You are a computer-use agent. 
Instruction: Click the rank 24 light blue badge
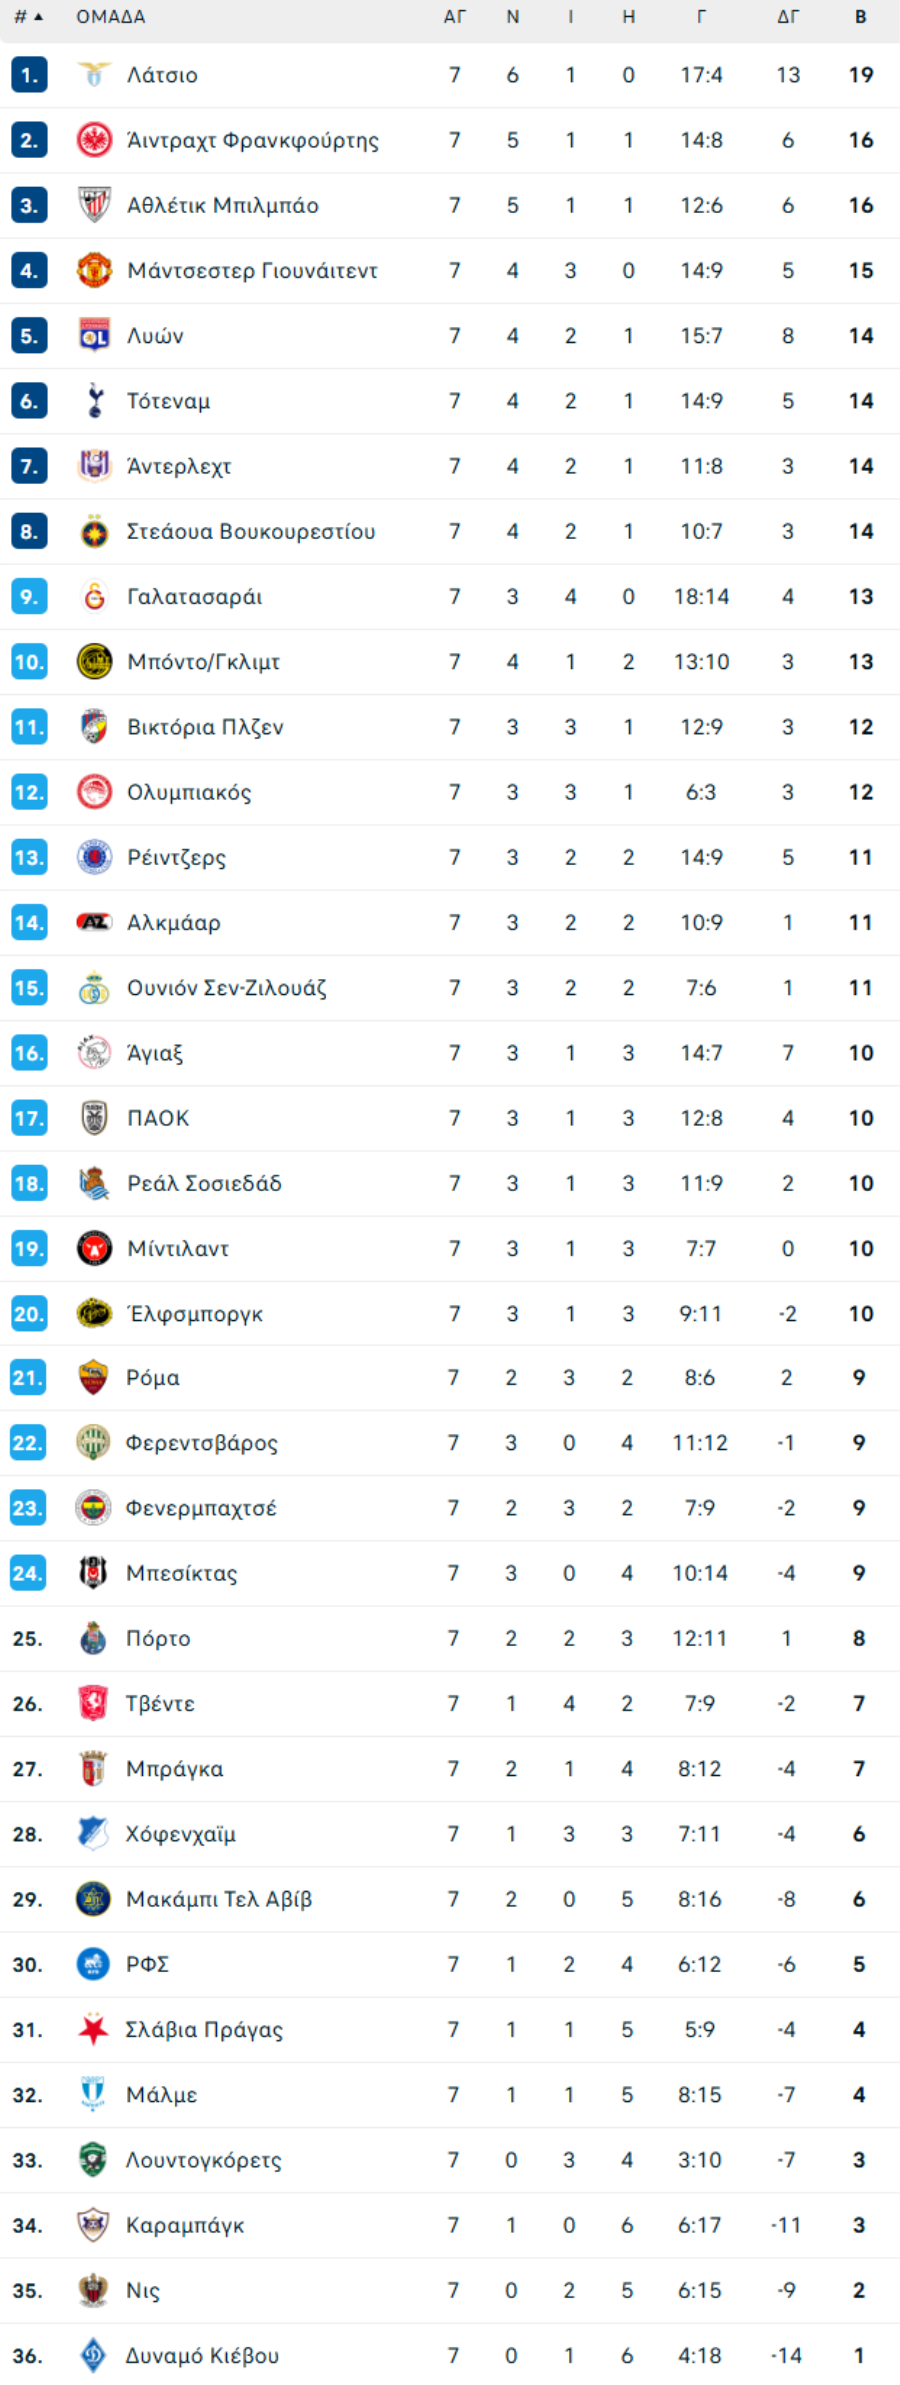(x=28, y=1573)
